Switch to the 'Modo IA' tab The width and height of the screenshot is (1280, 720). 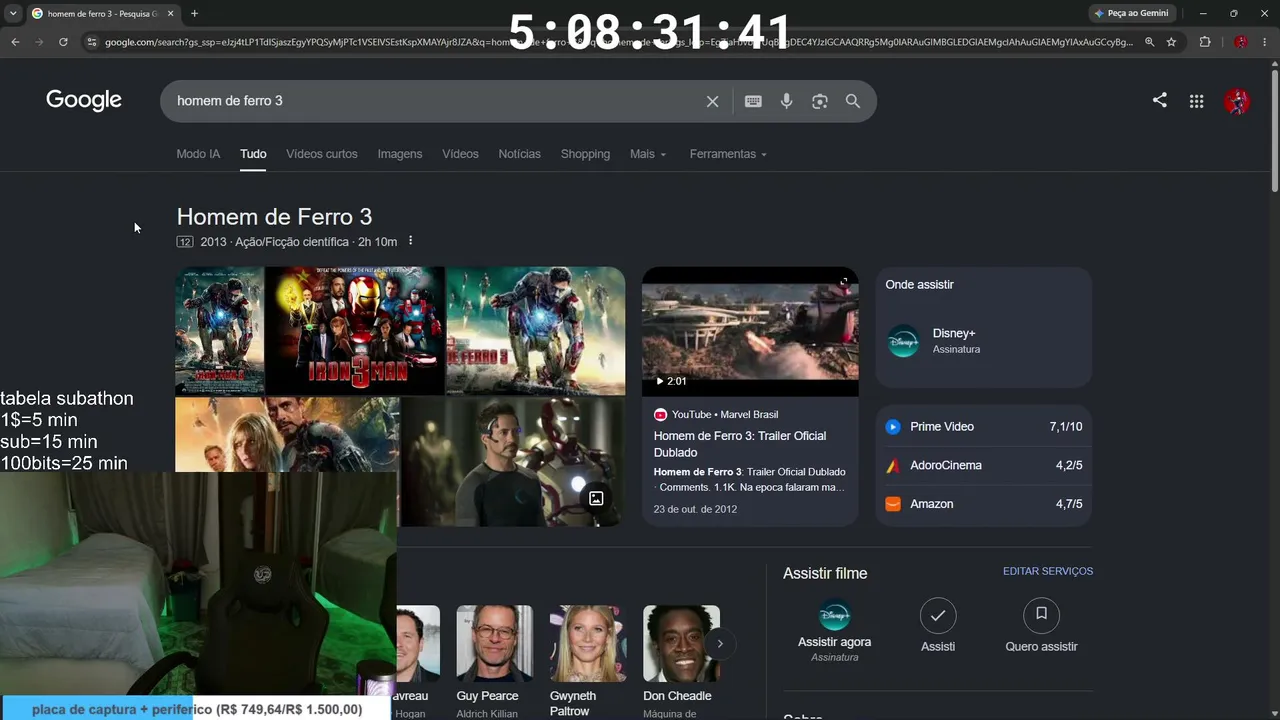[198, 154]
